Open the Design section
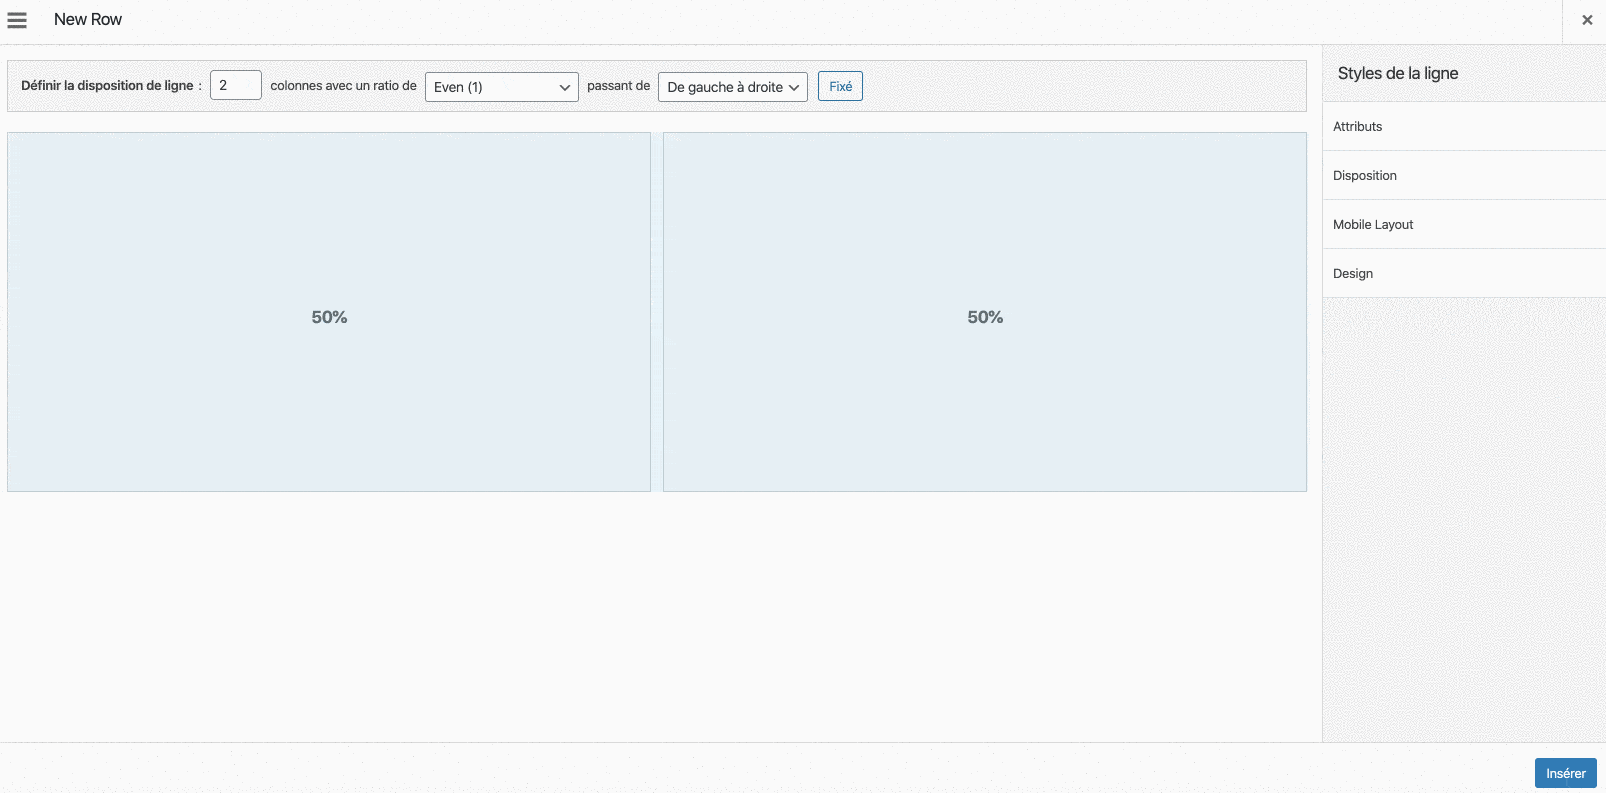Image resolution: width=1606 pixels, height=793 pixels. [1463, 274]
